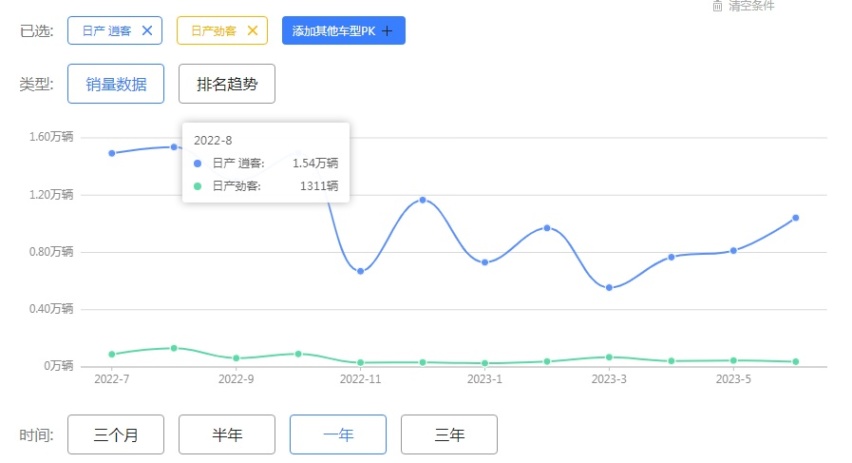Select the 日产 逍客 tag
Image resolution: width=852 pixels, height=463 pixels.
115,30
